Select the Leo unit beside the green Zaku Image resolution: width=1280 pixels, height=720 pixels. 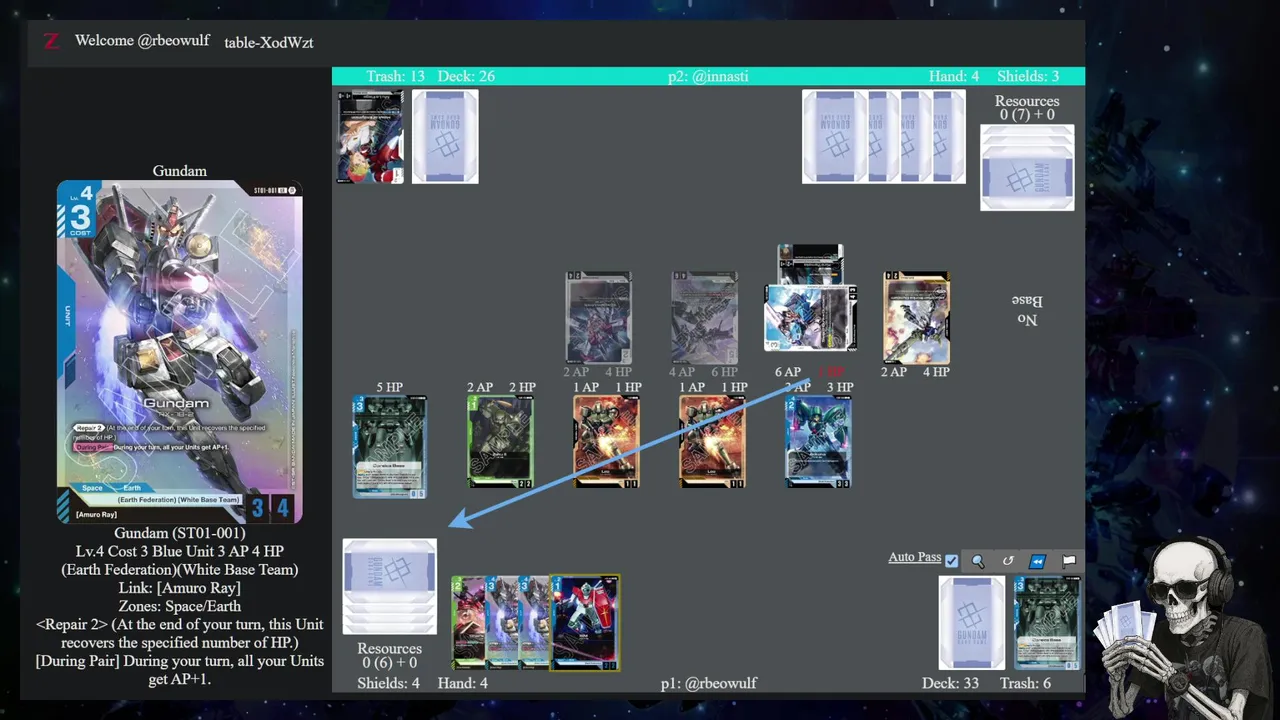point(606,442)
